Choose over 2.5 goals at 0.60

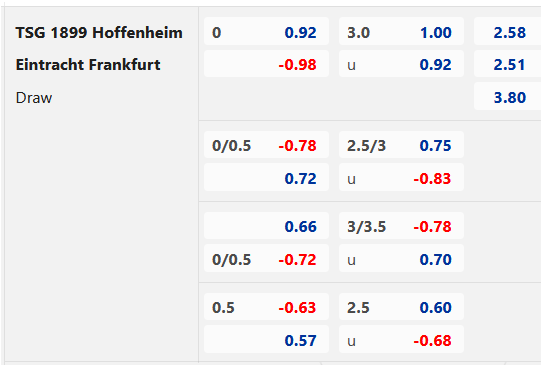(401, 307)
